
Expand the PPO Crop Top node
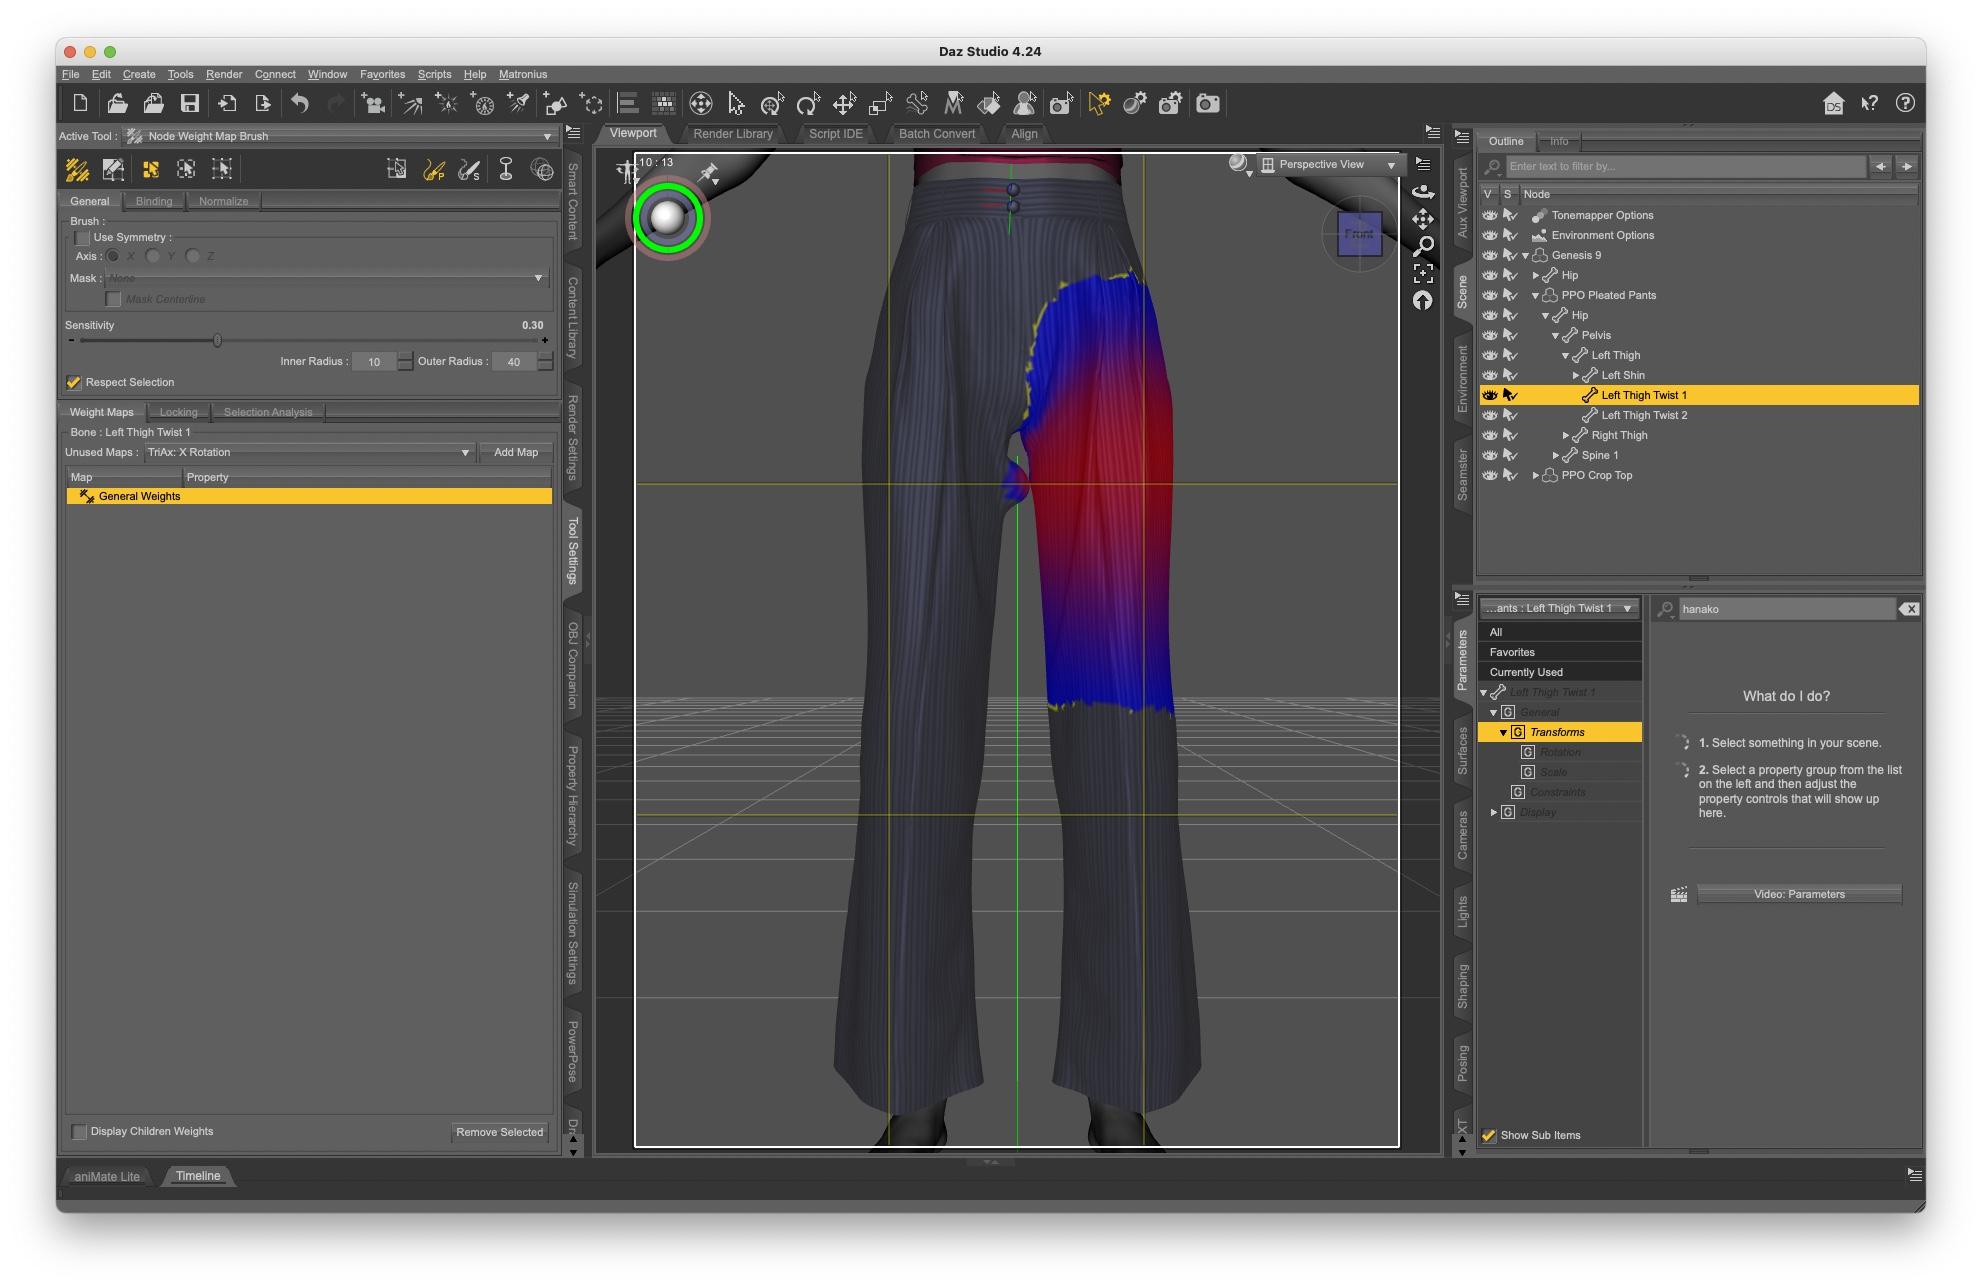tap(1536, 476)
